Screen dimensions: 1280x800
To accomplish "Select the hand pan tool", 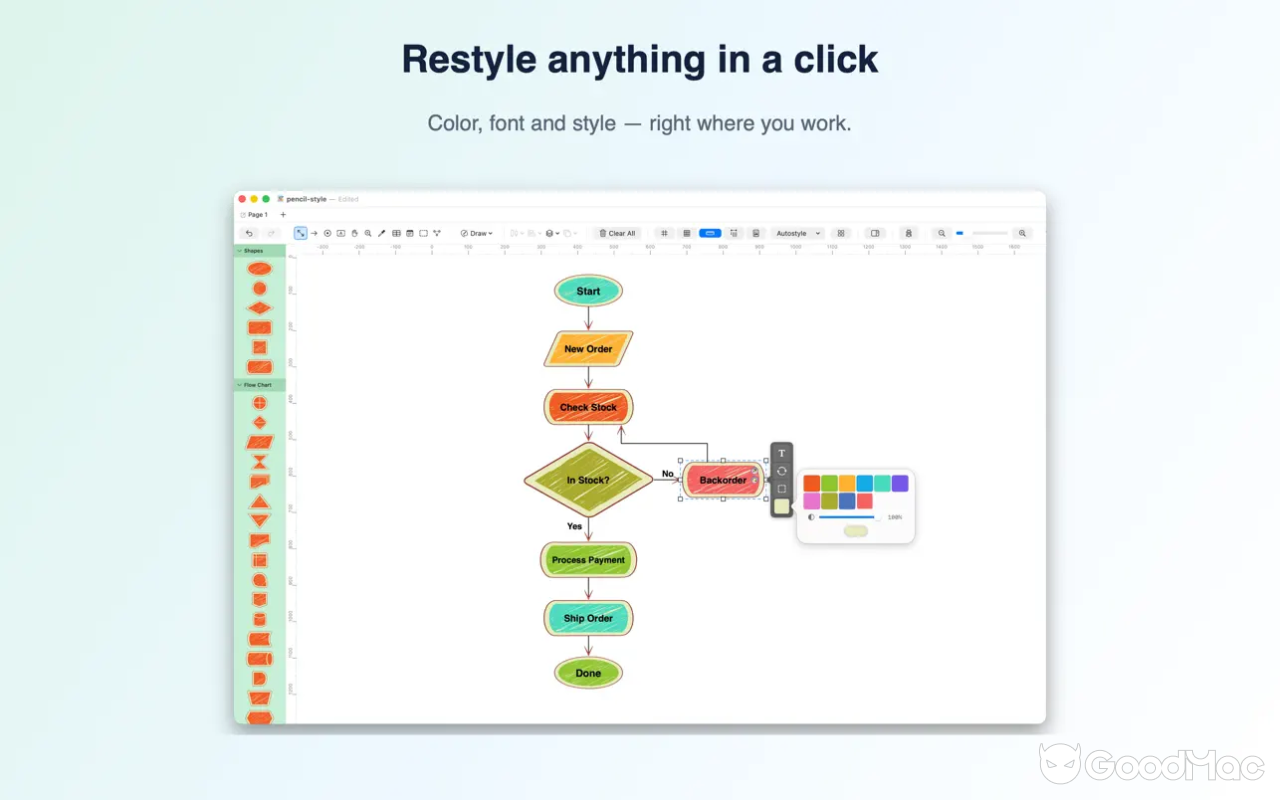I will pos(354,233).
